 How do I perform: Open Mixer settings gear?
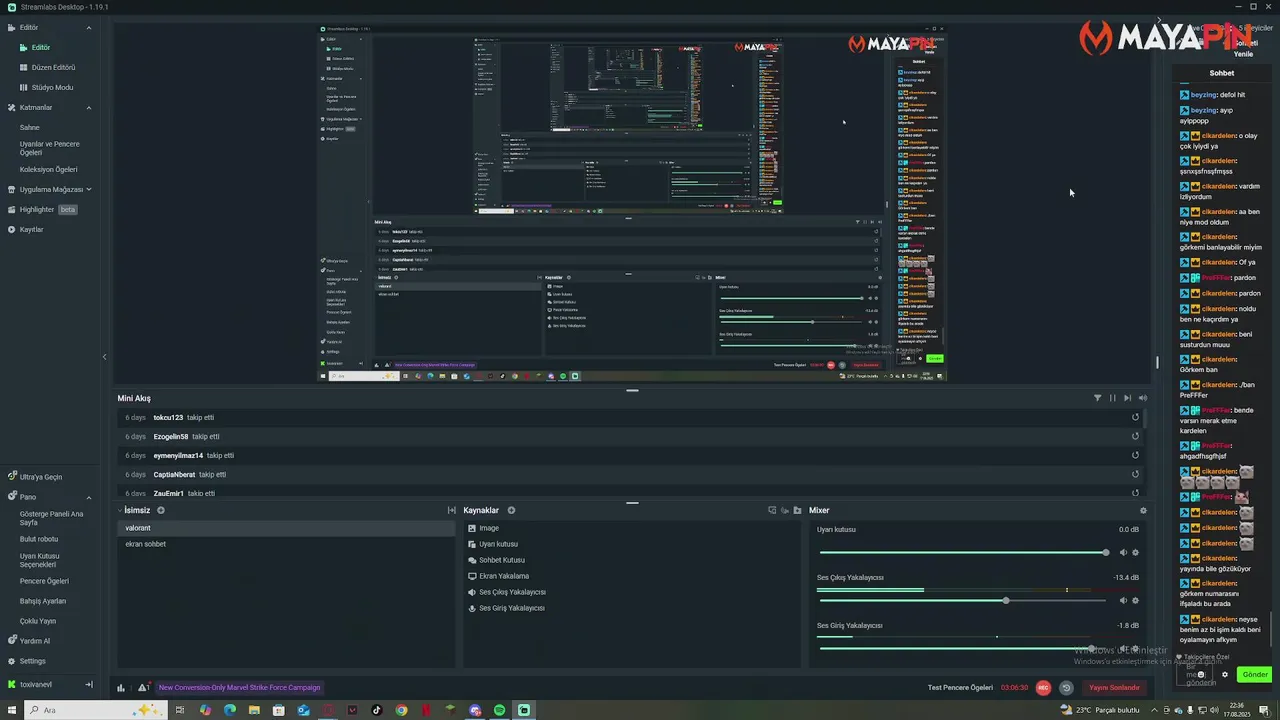(1143, 510)
